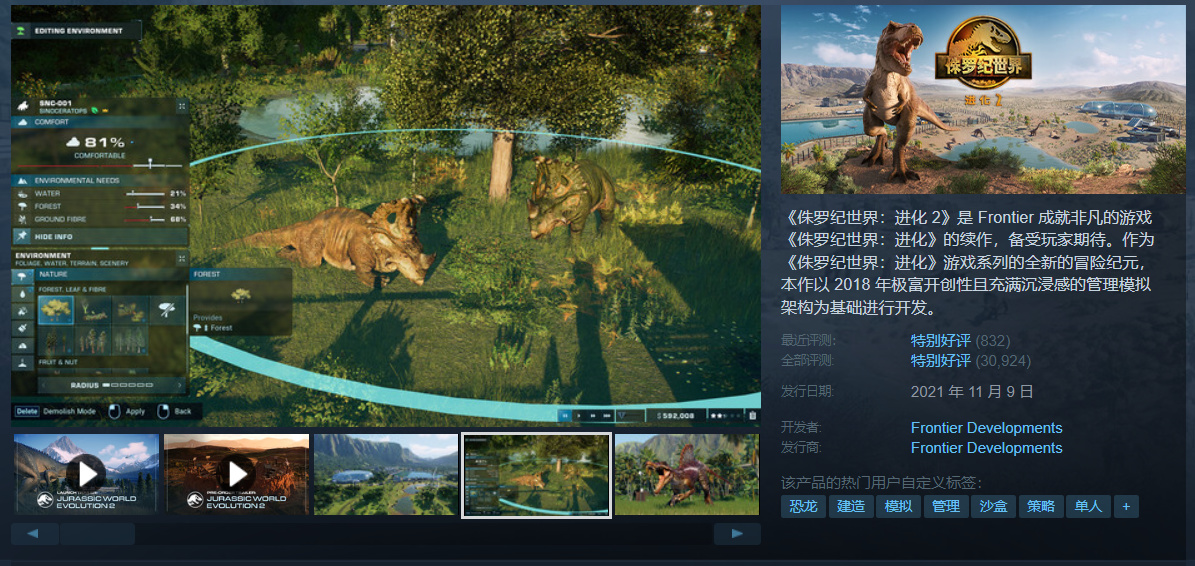Viewport: 1195px width, 566px height.
Task: Select the 策略 tag
Action: (1040, 507)
